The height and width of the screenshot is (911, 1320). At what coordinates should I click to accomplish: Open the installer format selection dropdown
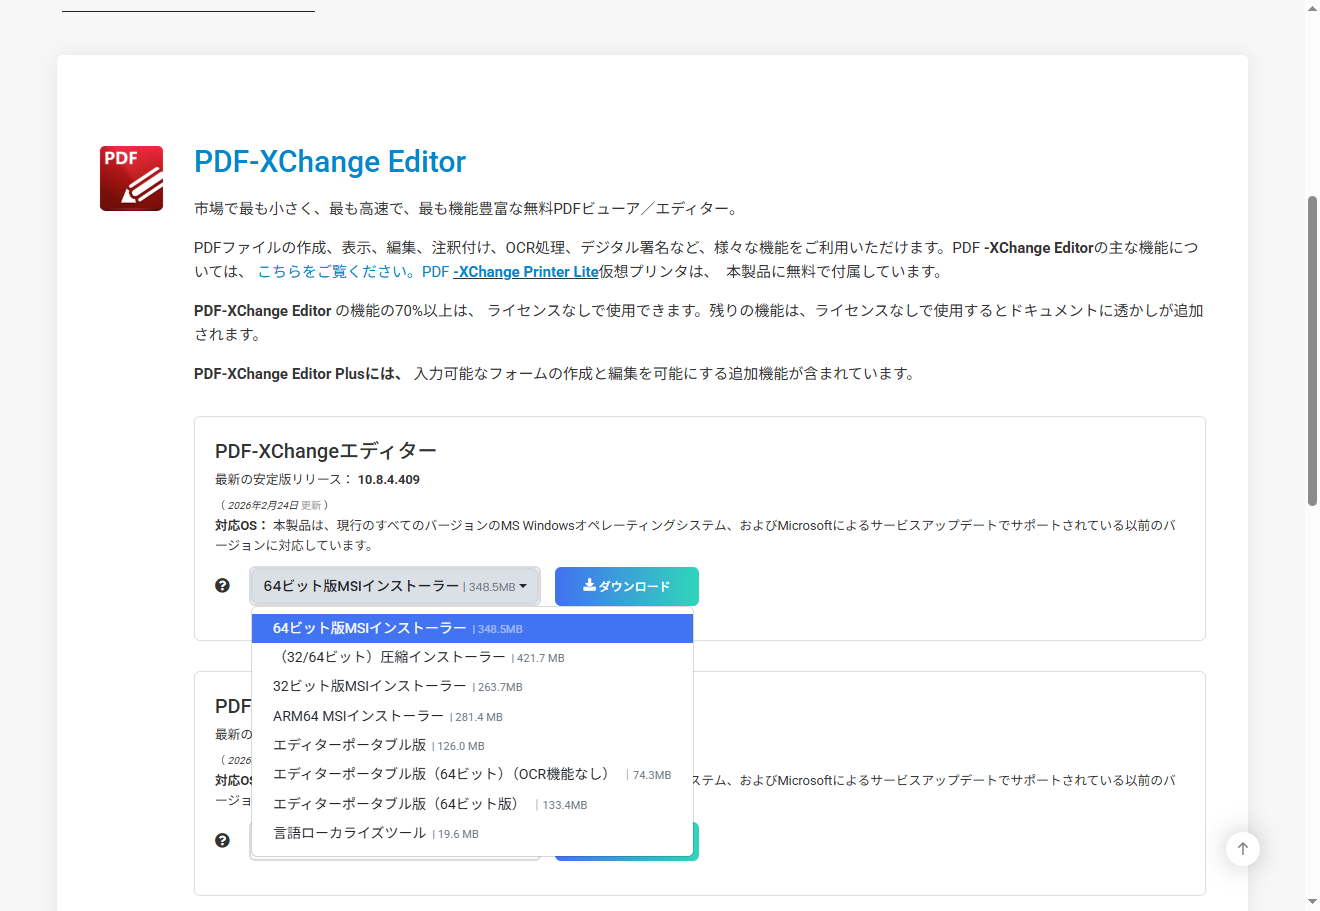click(x=395, y=586)
